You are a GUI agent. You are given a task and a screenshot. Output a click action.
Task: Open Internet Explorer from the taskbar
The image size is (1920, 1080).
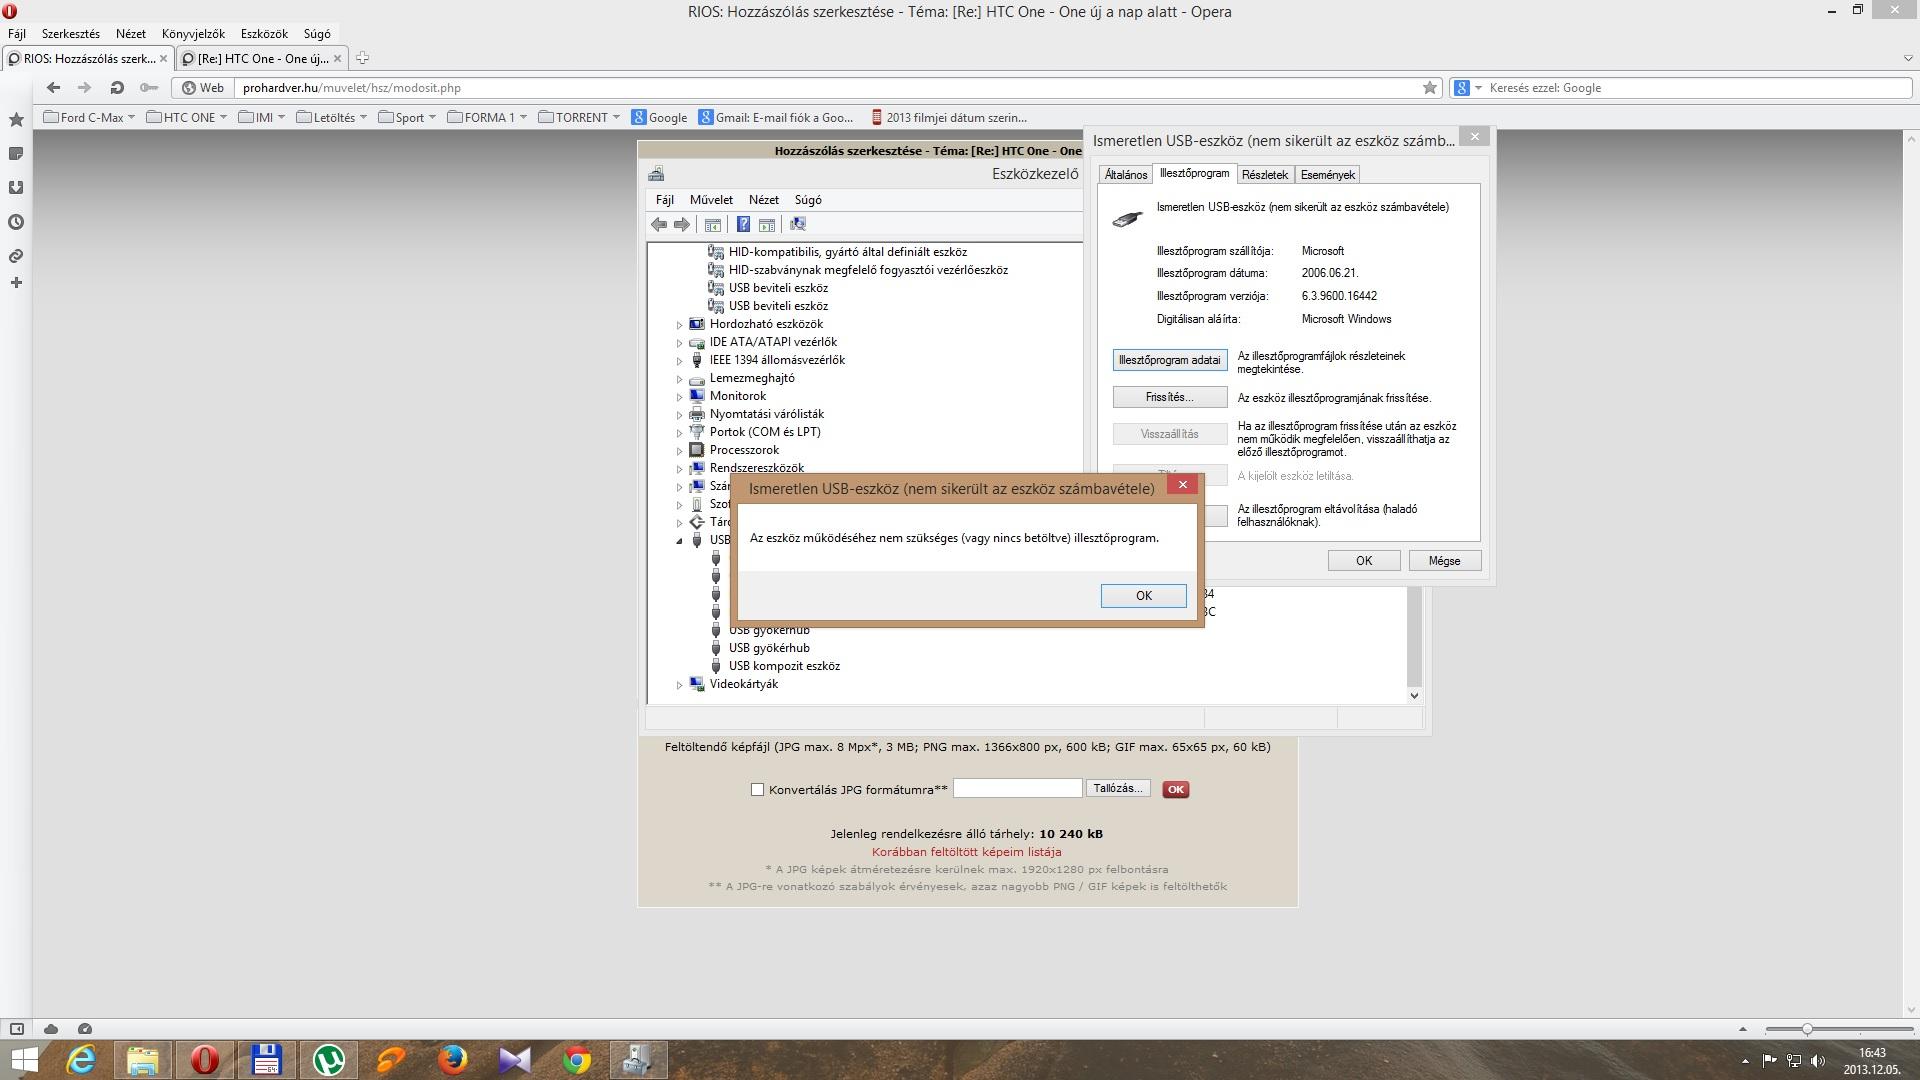click(81, 1060)
